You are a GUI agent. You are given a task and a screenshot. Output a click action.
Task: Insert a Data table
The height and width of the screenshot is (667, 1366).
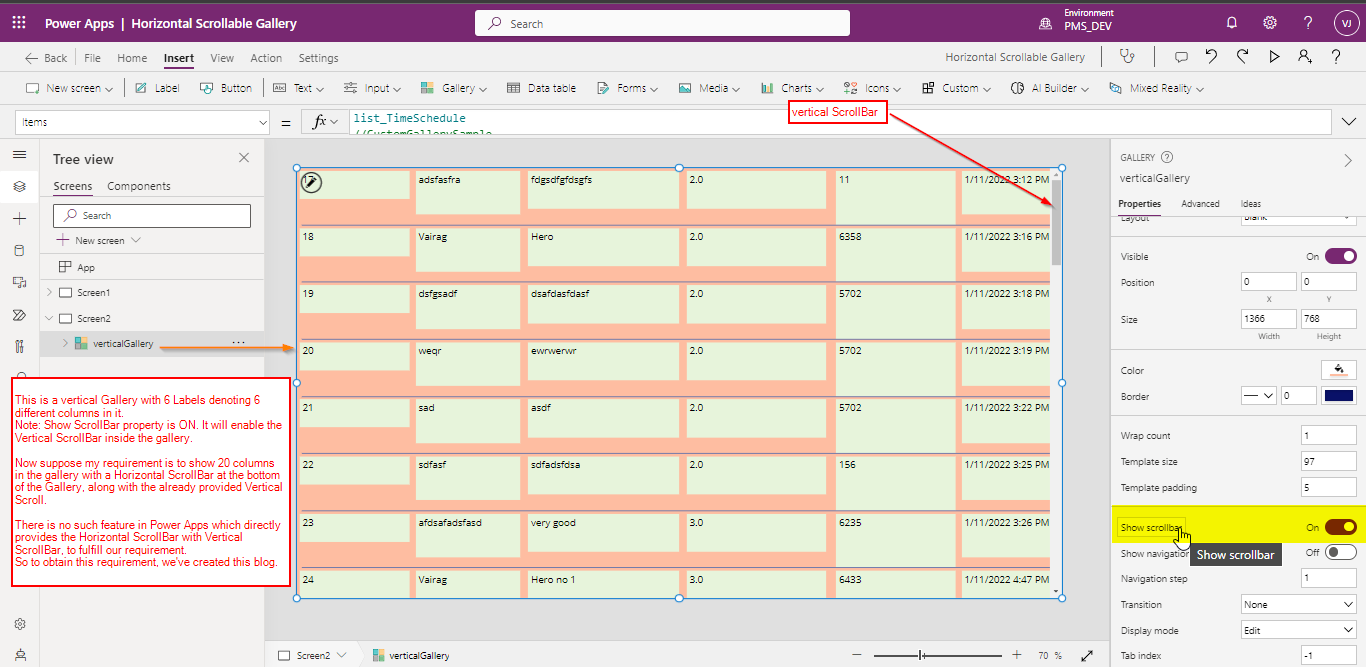click(541, 88)
